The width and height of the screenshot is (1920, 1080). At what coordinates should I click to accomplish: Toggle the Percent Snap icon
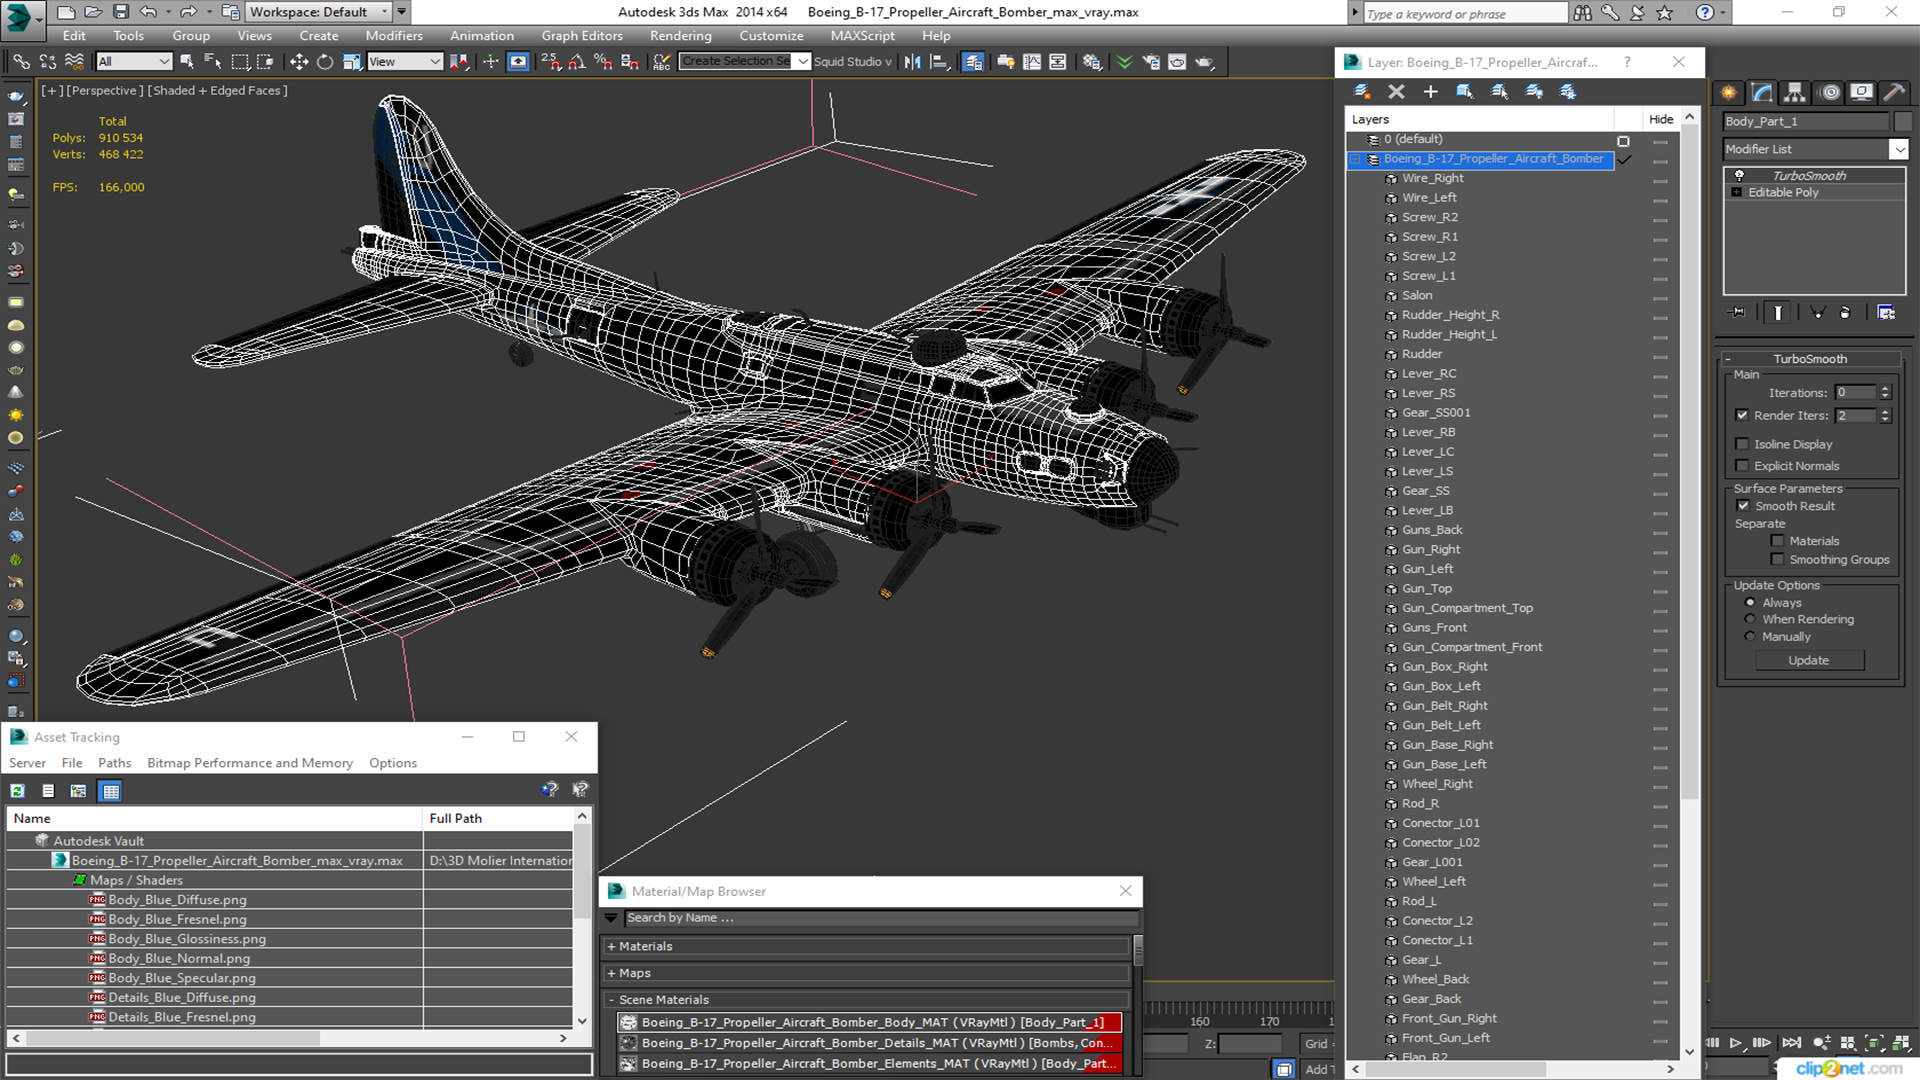click(x=603, y=62)
